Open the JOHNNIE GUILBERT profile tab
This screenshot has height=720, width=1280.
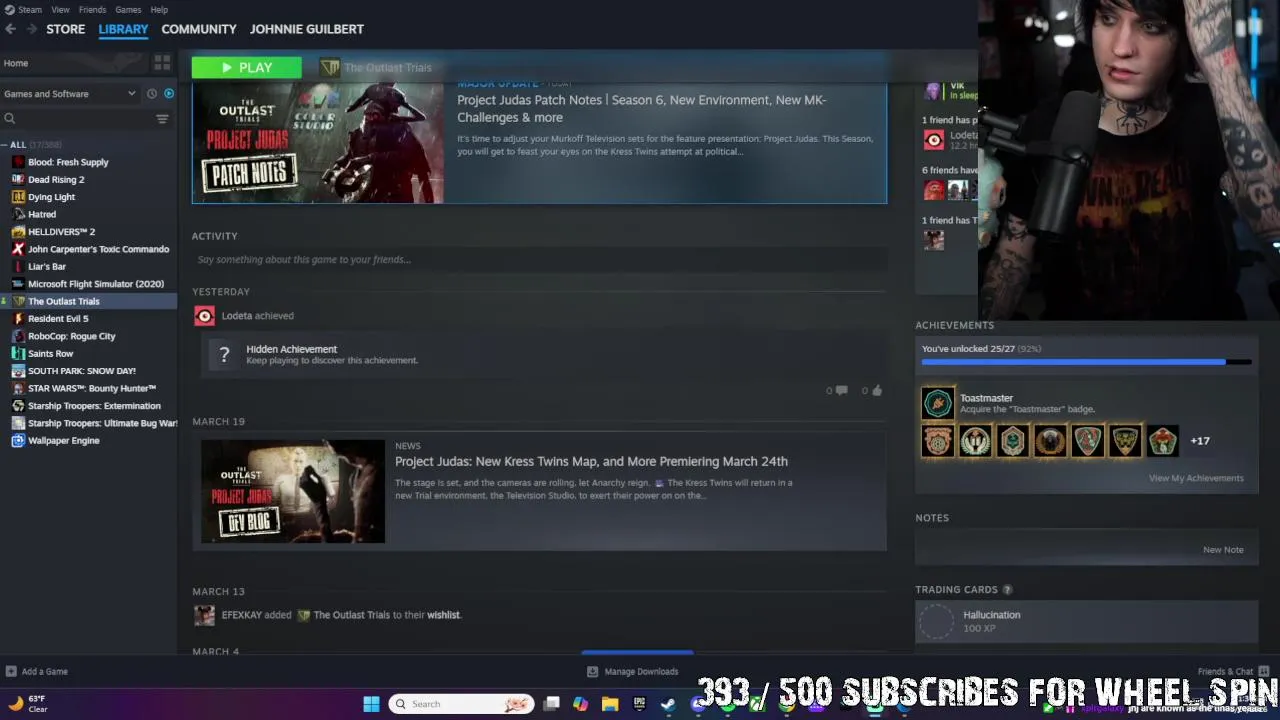[x=307, y=29]
